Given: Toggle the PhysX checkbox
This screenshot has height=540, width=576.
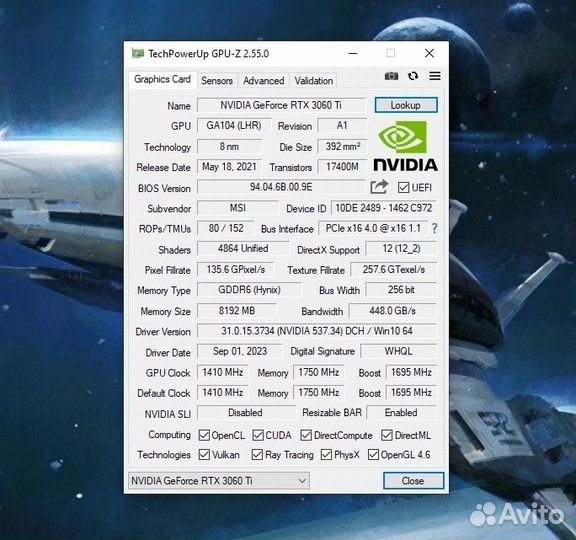Looking at the screenshot, I should [326, 455].
